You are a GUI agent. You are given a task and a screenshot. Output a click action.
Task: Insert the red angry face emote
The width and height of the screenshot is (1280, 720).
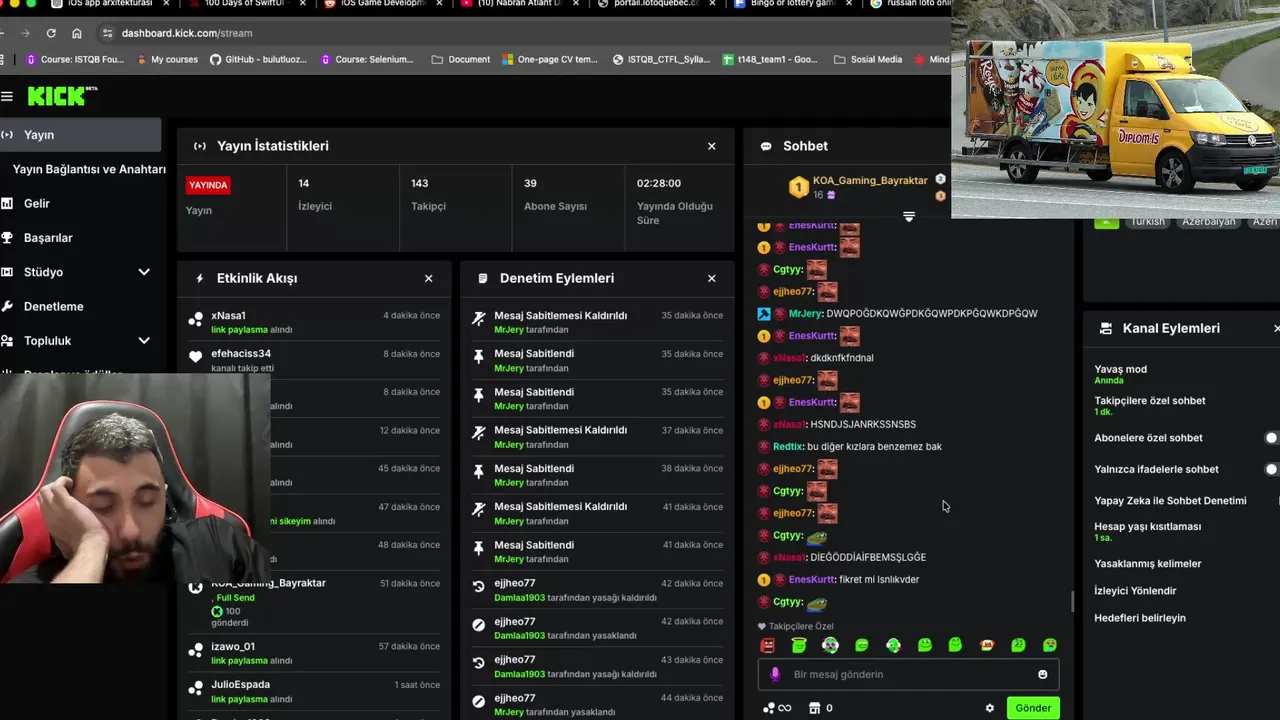(768, 645)
